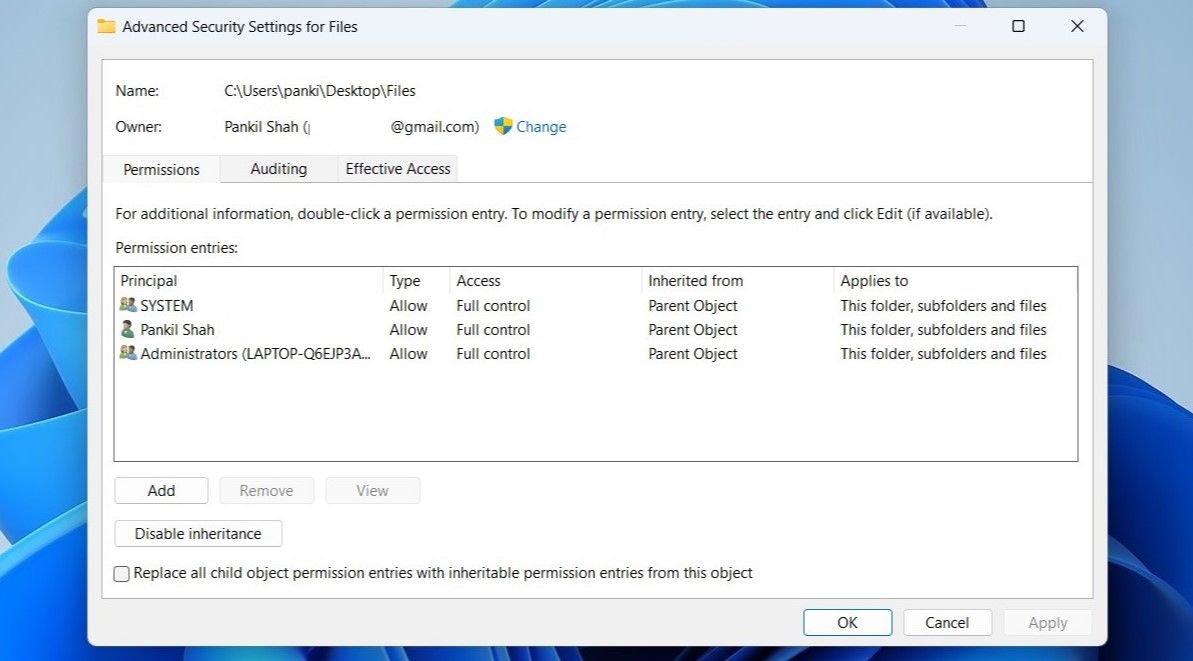Select the Permissions tab
Image resolution: width=1193 pixels, height=661 pixels.
[x=160, y=169]
